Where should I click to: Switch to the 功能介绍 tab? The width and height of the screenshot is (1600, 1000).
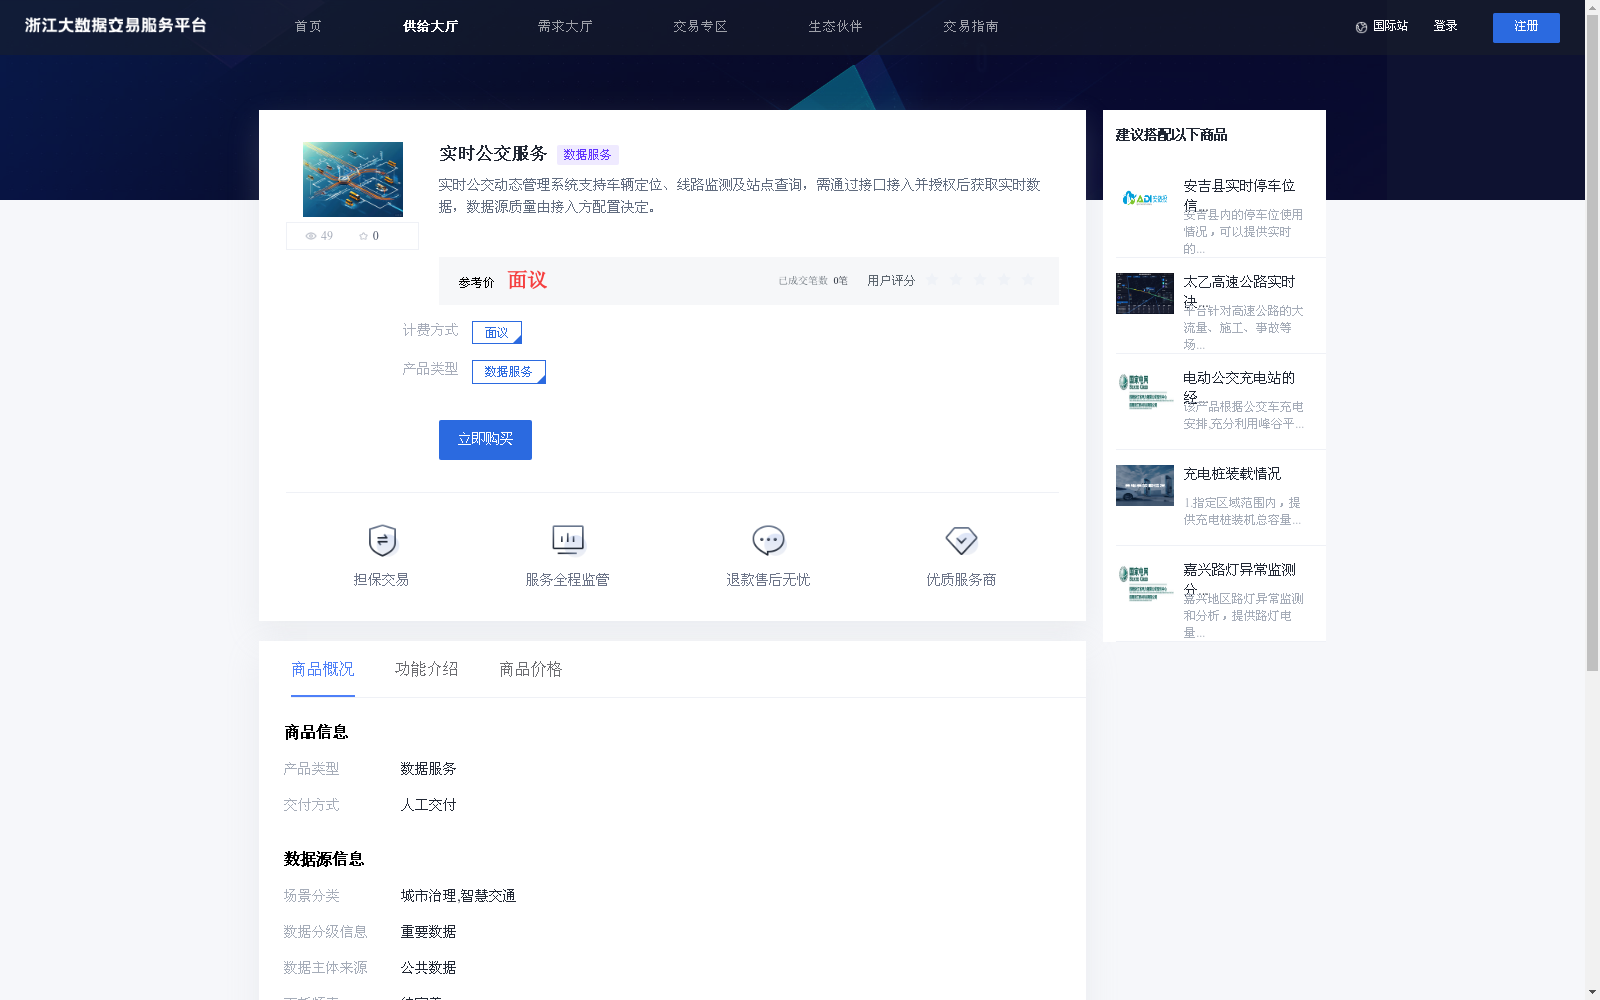(x=427, y=669)
